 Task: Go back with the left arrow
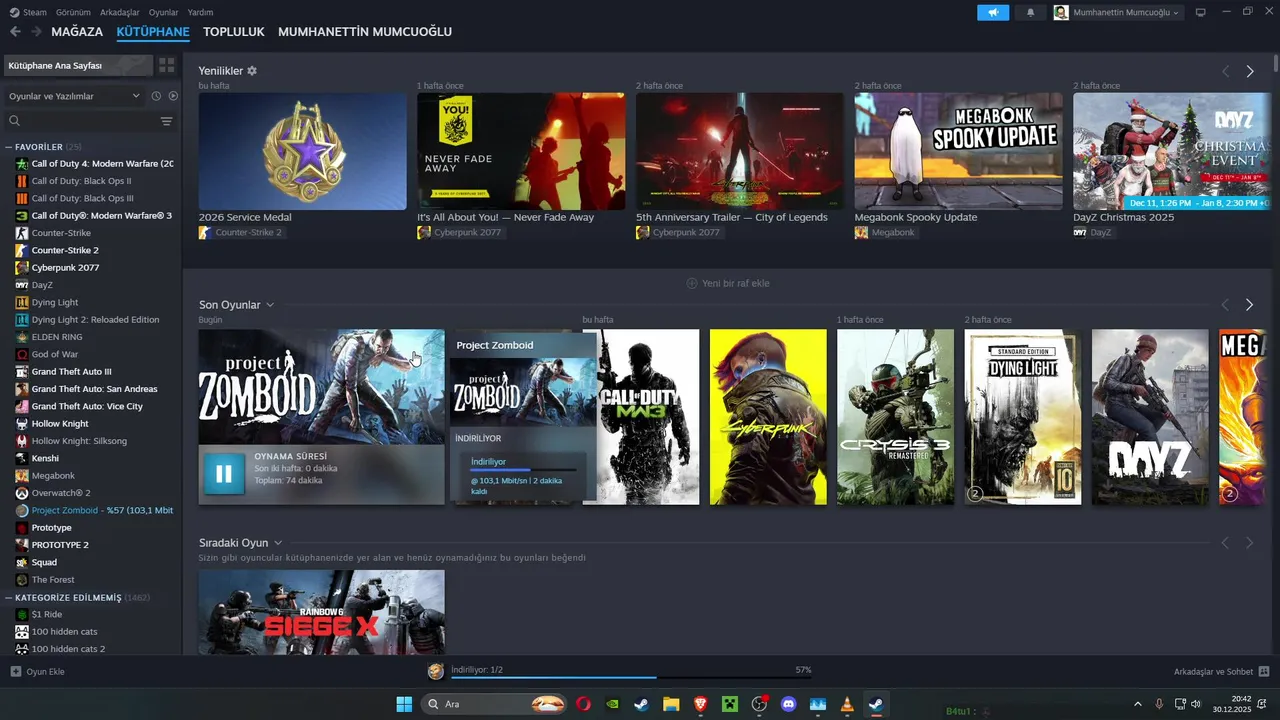coord(15,32)
